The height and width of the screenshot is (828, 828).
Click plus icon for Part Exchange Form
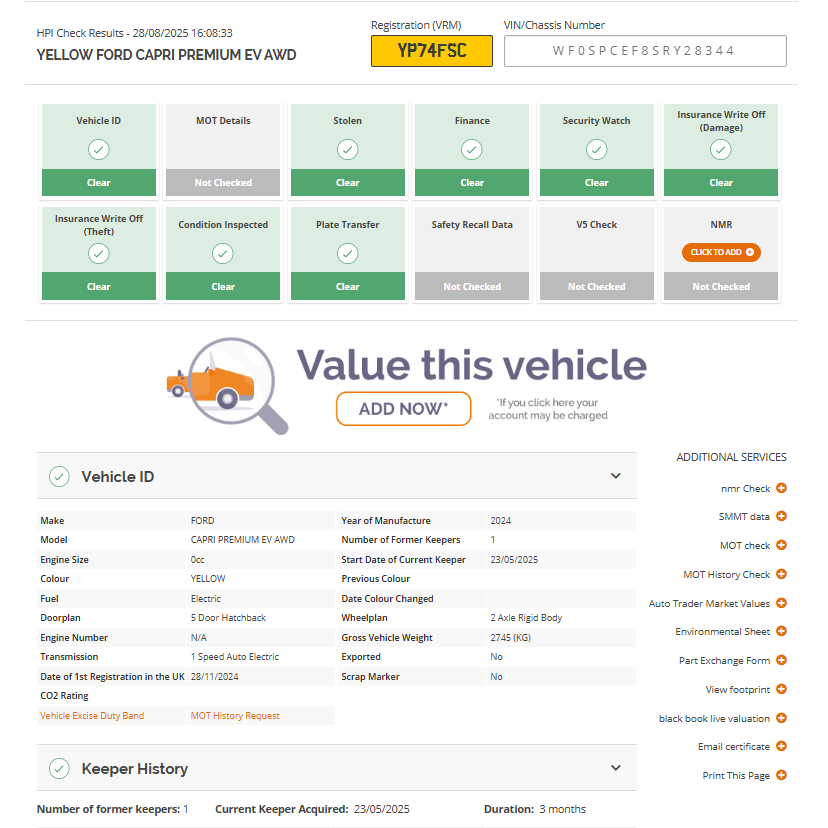782,660
